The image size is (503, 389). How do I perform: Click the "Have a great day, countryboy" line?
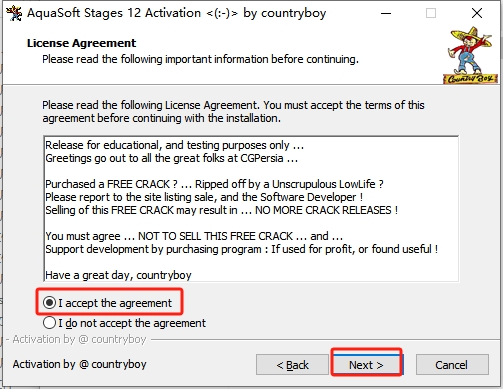118,275
